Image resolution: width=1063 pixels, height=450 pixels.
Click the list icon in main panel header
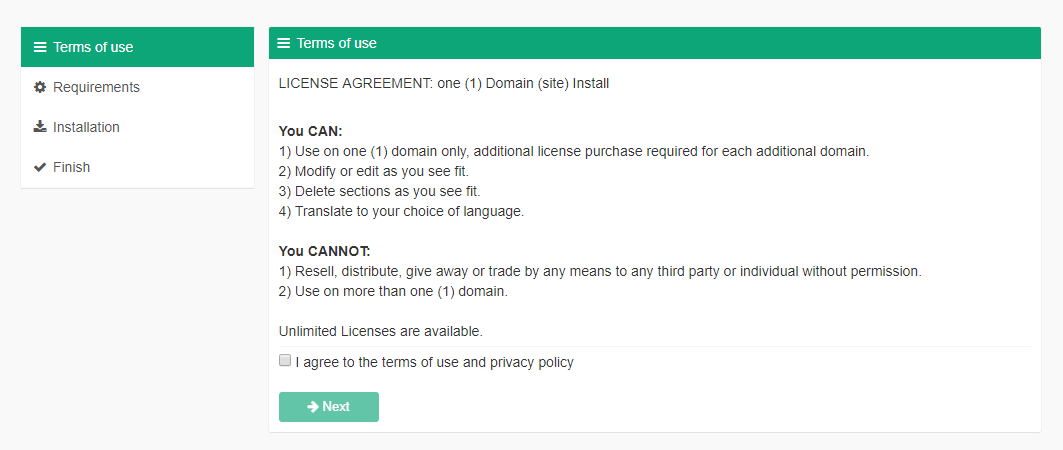coord(284,43)
